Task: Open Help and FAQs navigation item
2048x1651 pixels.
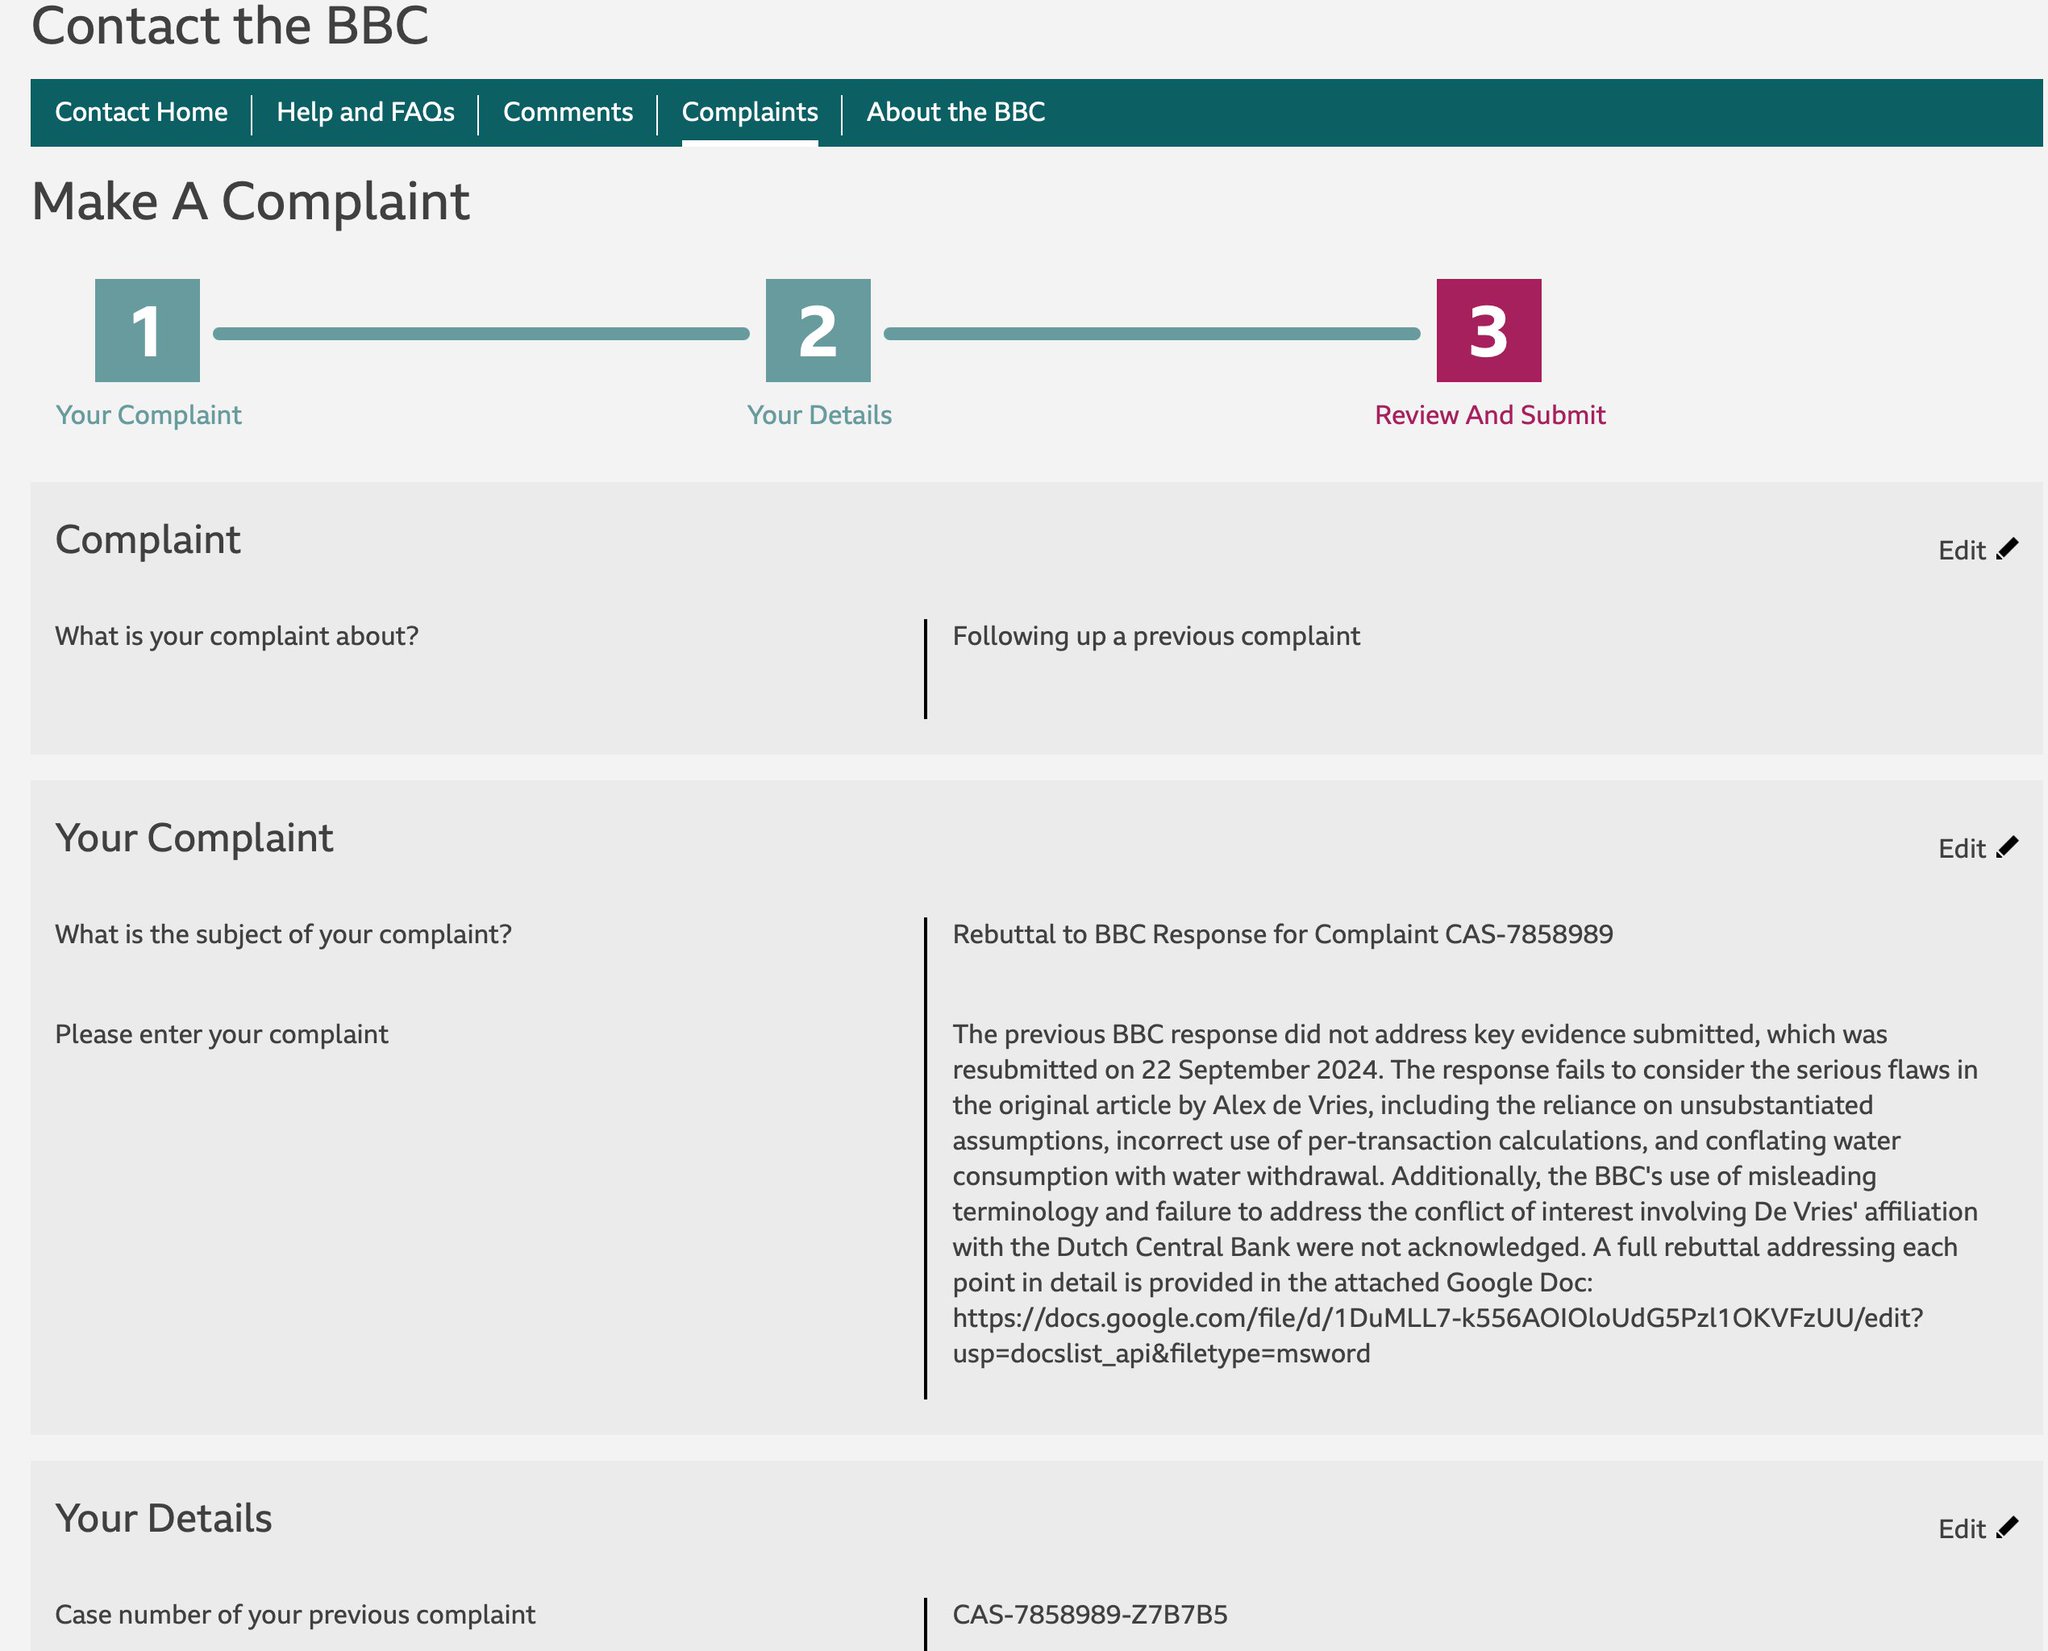Action: 365,112
